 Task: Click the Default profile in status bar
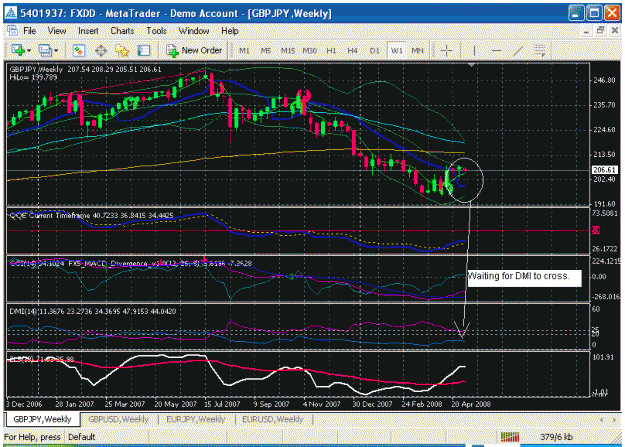(81, 437)
